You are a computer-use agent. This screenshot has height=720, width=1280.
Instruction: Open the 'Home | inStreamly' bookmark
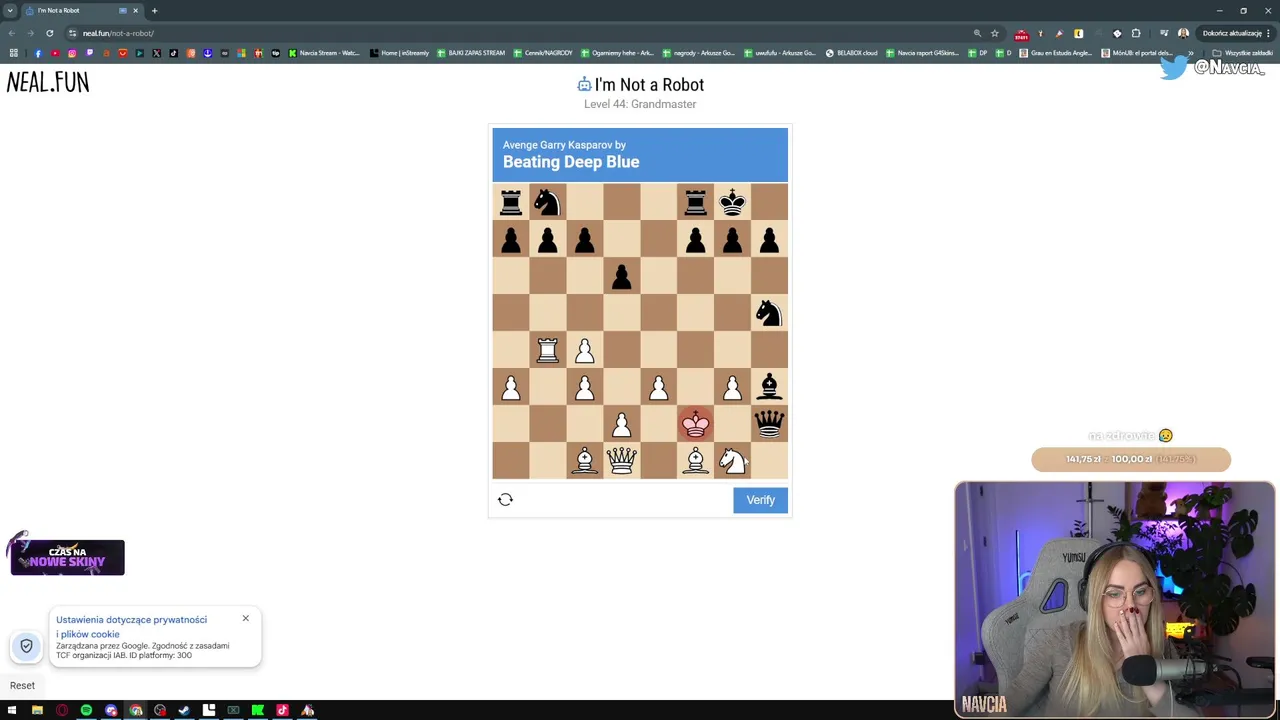pos(399,53)
